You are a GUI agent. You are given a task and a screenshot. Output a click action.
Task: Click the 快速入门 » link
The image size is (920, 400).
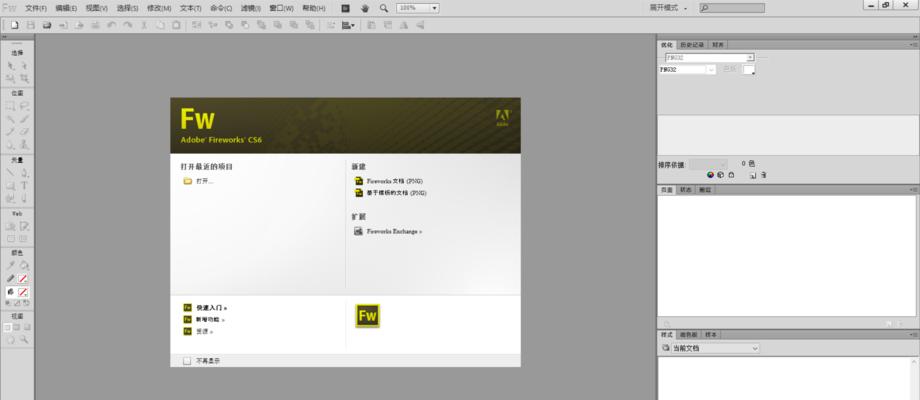[x=211, y=307]
